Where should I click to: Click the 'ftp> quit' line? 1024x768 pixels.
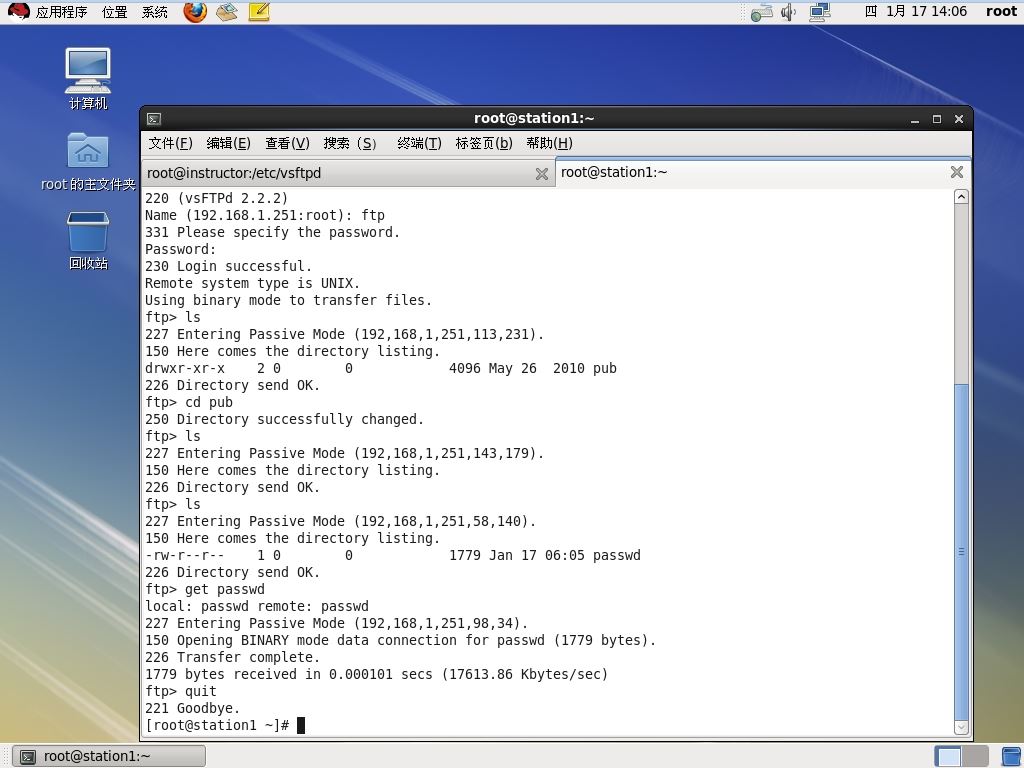pyautogui.click(x=181, y=691)
